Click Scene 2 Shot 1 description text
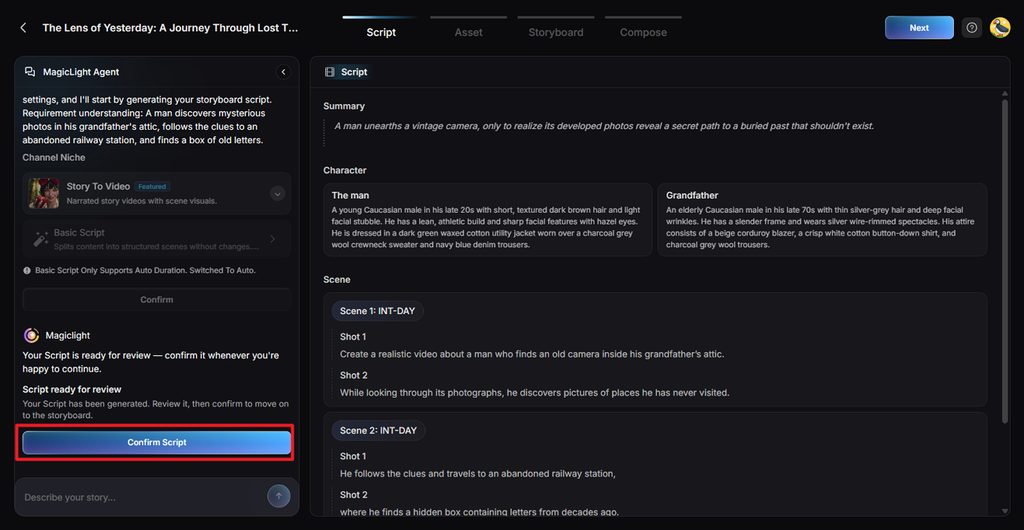The height and width of the screenshot is (530, 1024). (478, 474)
